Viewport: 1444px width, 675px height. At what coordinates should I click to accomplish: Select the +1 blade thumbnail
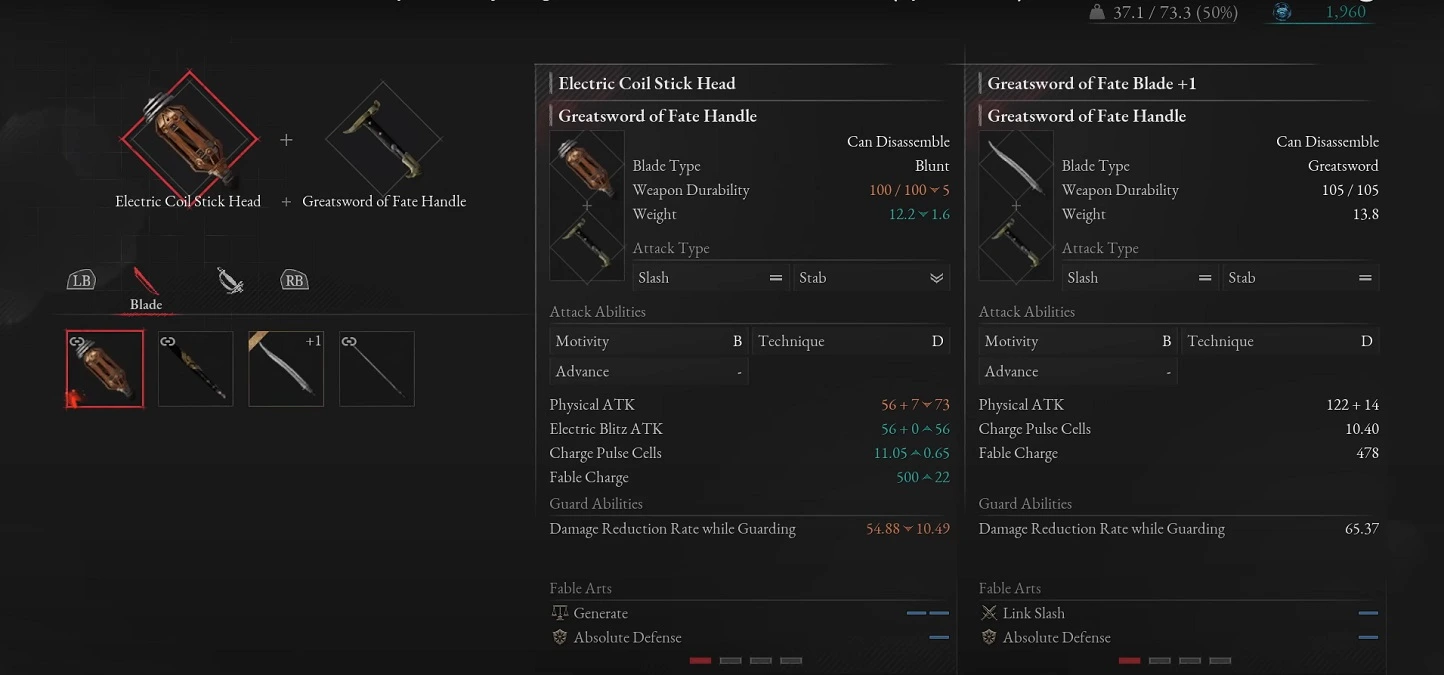click(x=286, y=368)
